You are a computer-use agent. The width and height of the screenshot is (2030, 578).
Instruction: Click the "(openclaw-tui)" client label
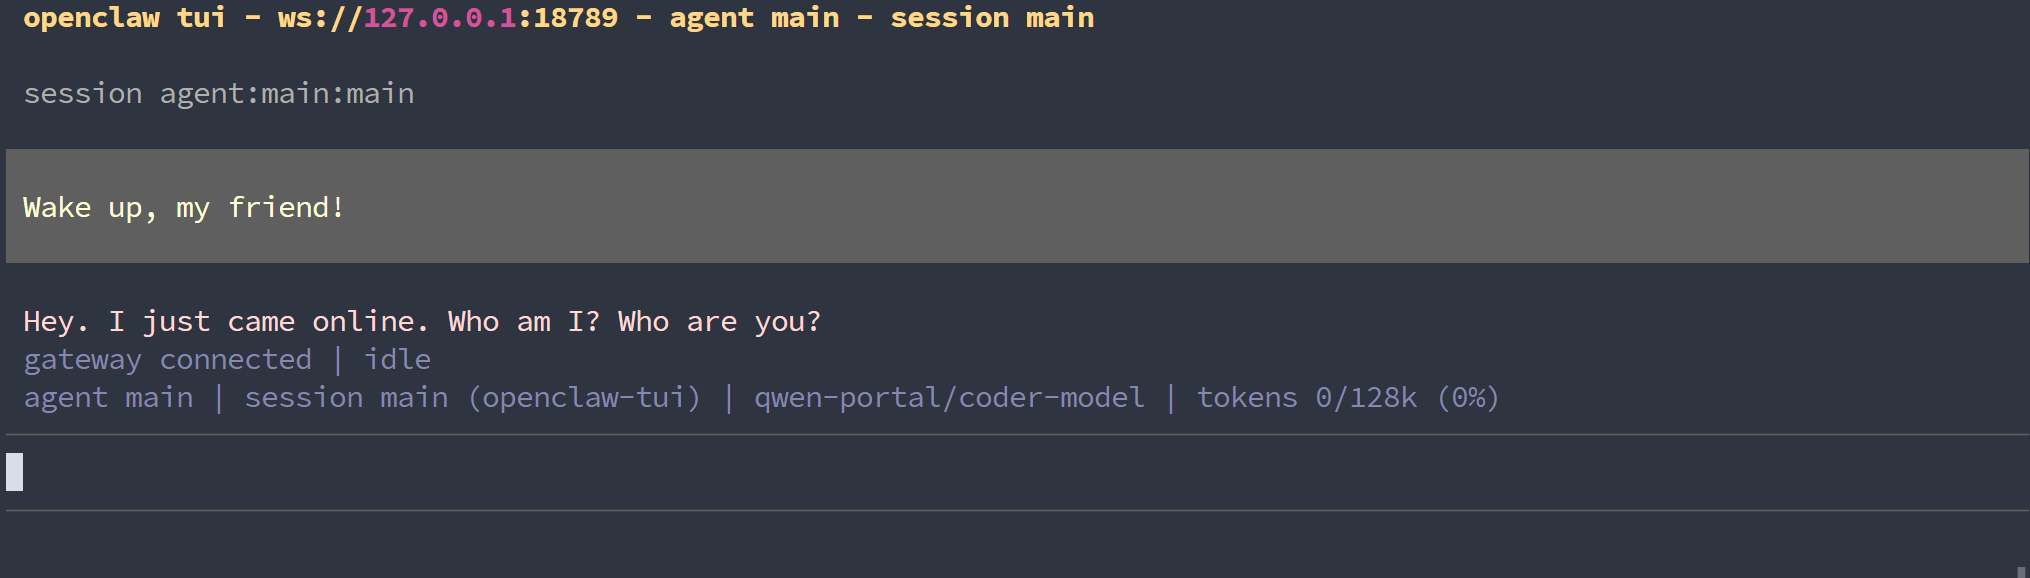[x=584, y=398]
